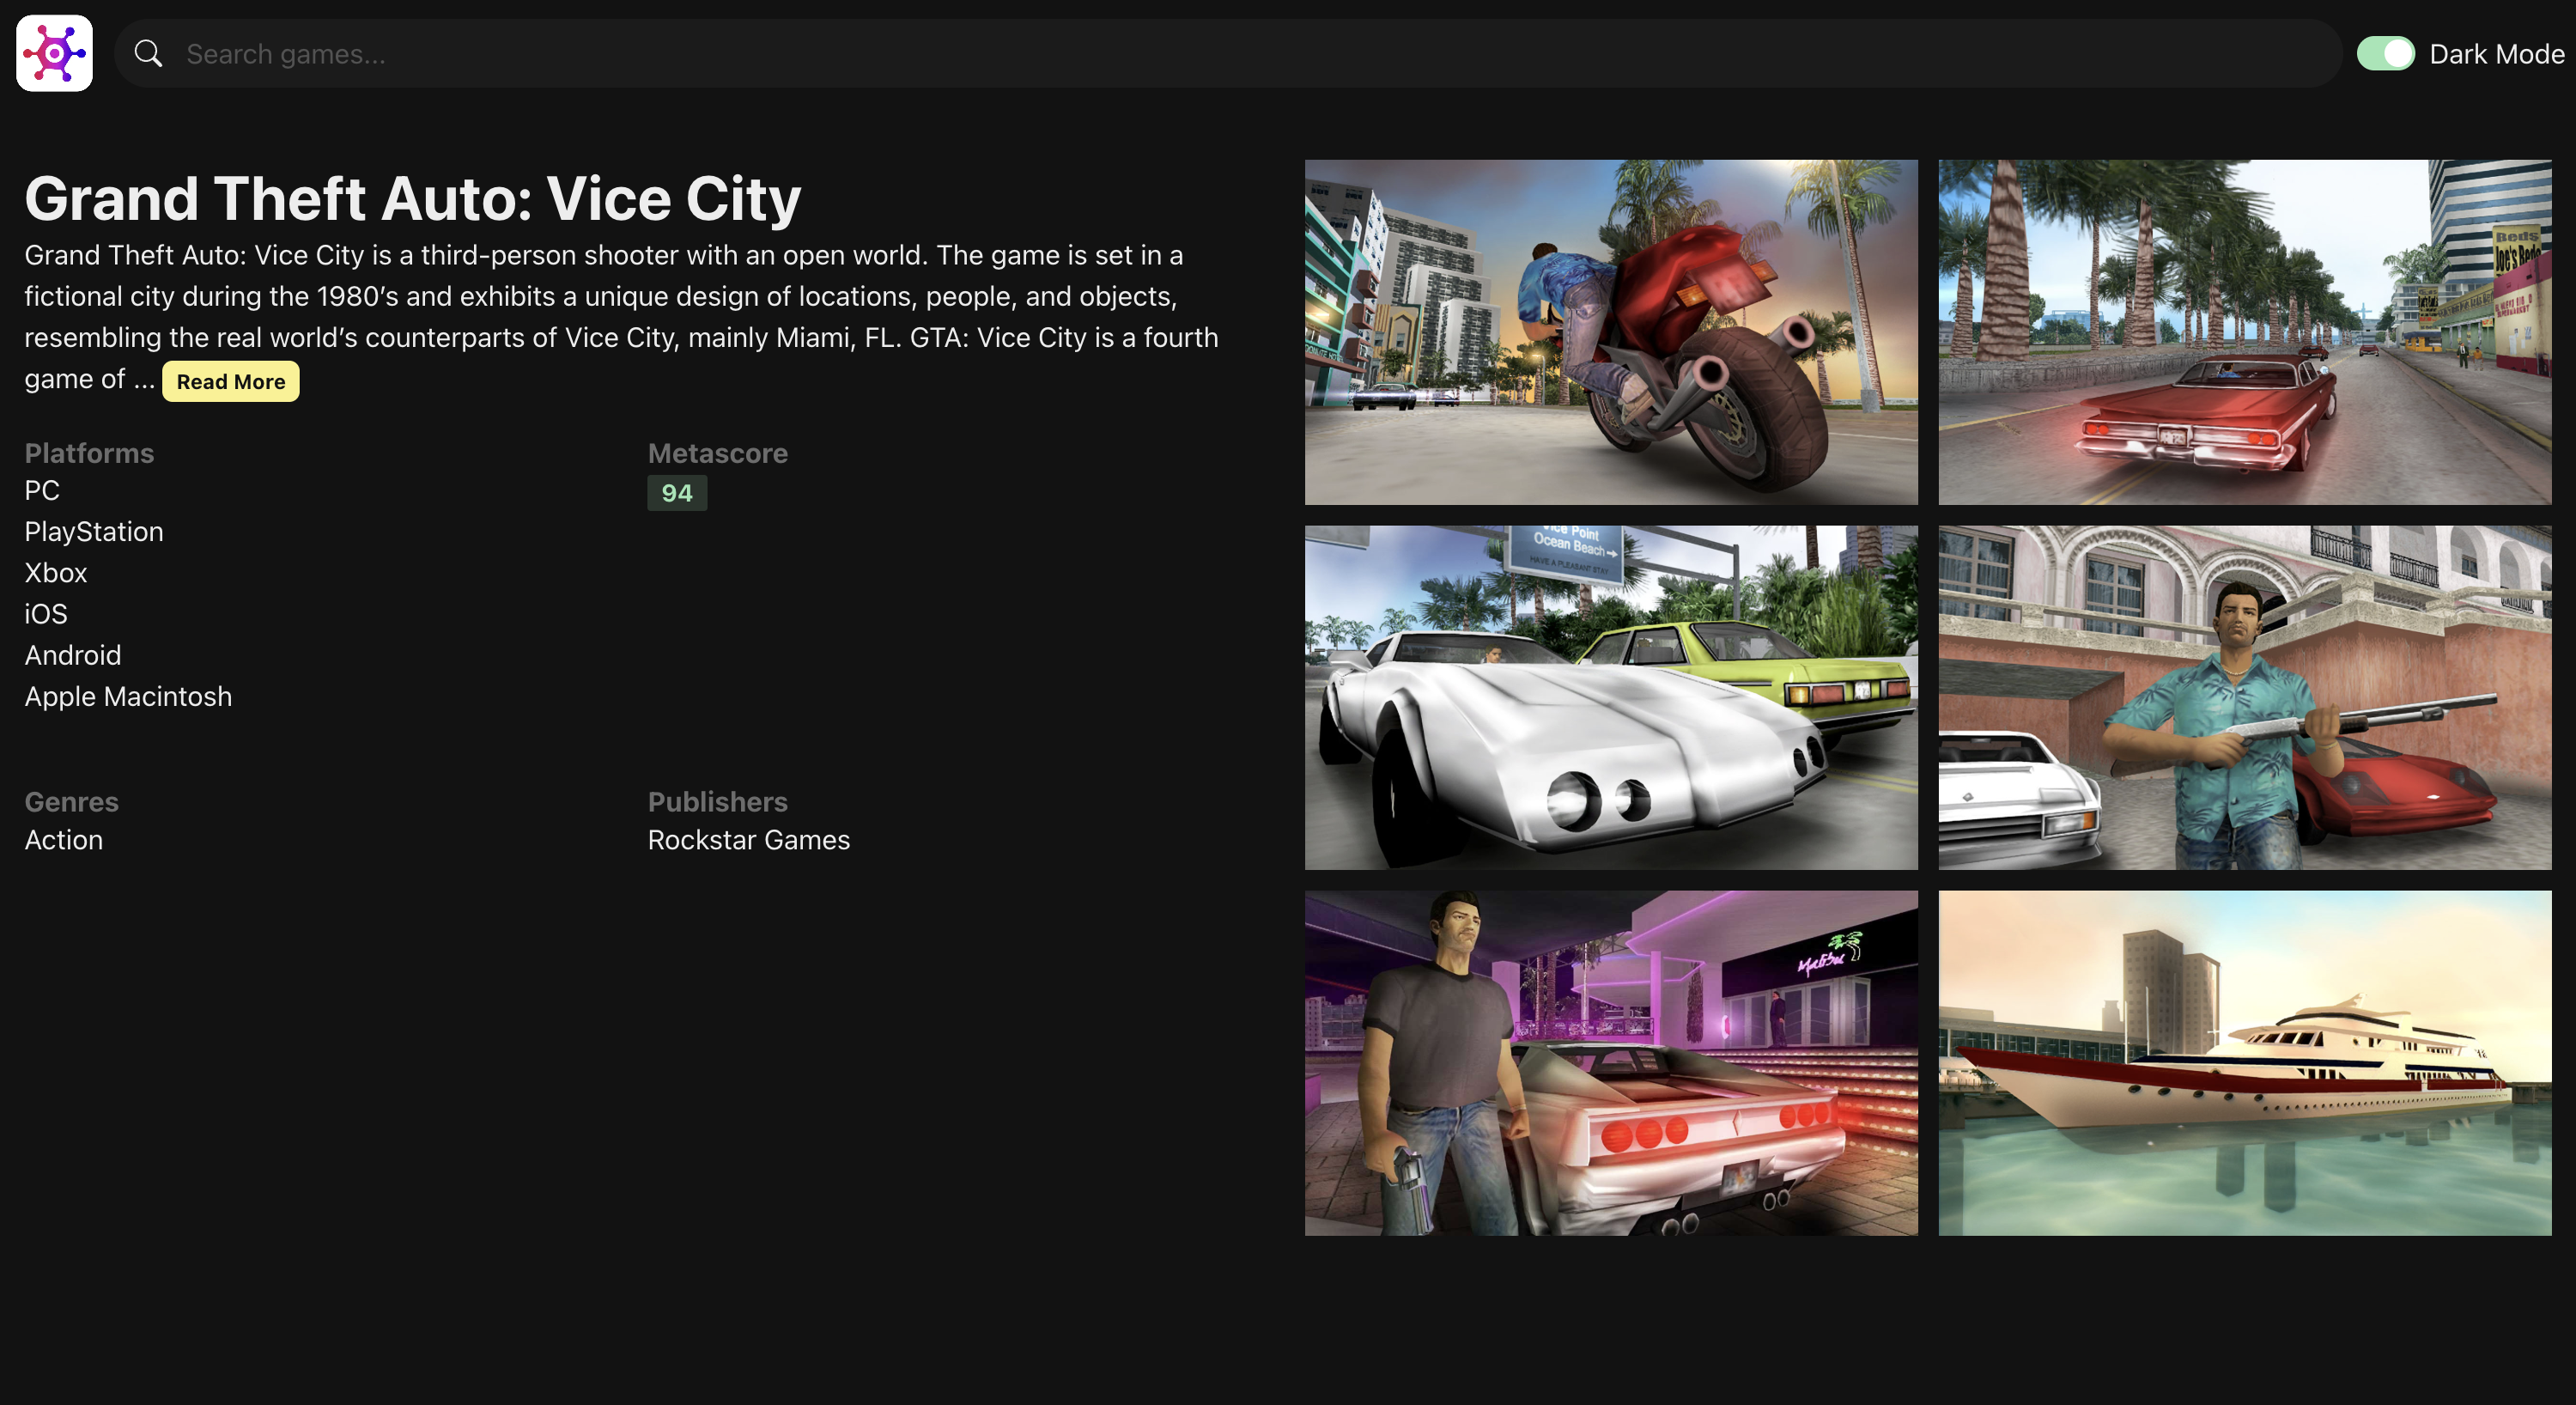Viewport: 2576px width, 1405px height.
Task: Click the magnifying glass search icon
Action: (148, 53)
